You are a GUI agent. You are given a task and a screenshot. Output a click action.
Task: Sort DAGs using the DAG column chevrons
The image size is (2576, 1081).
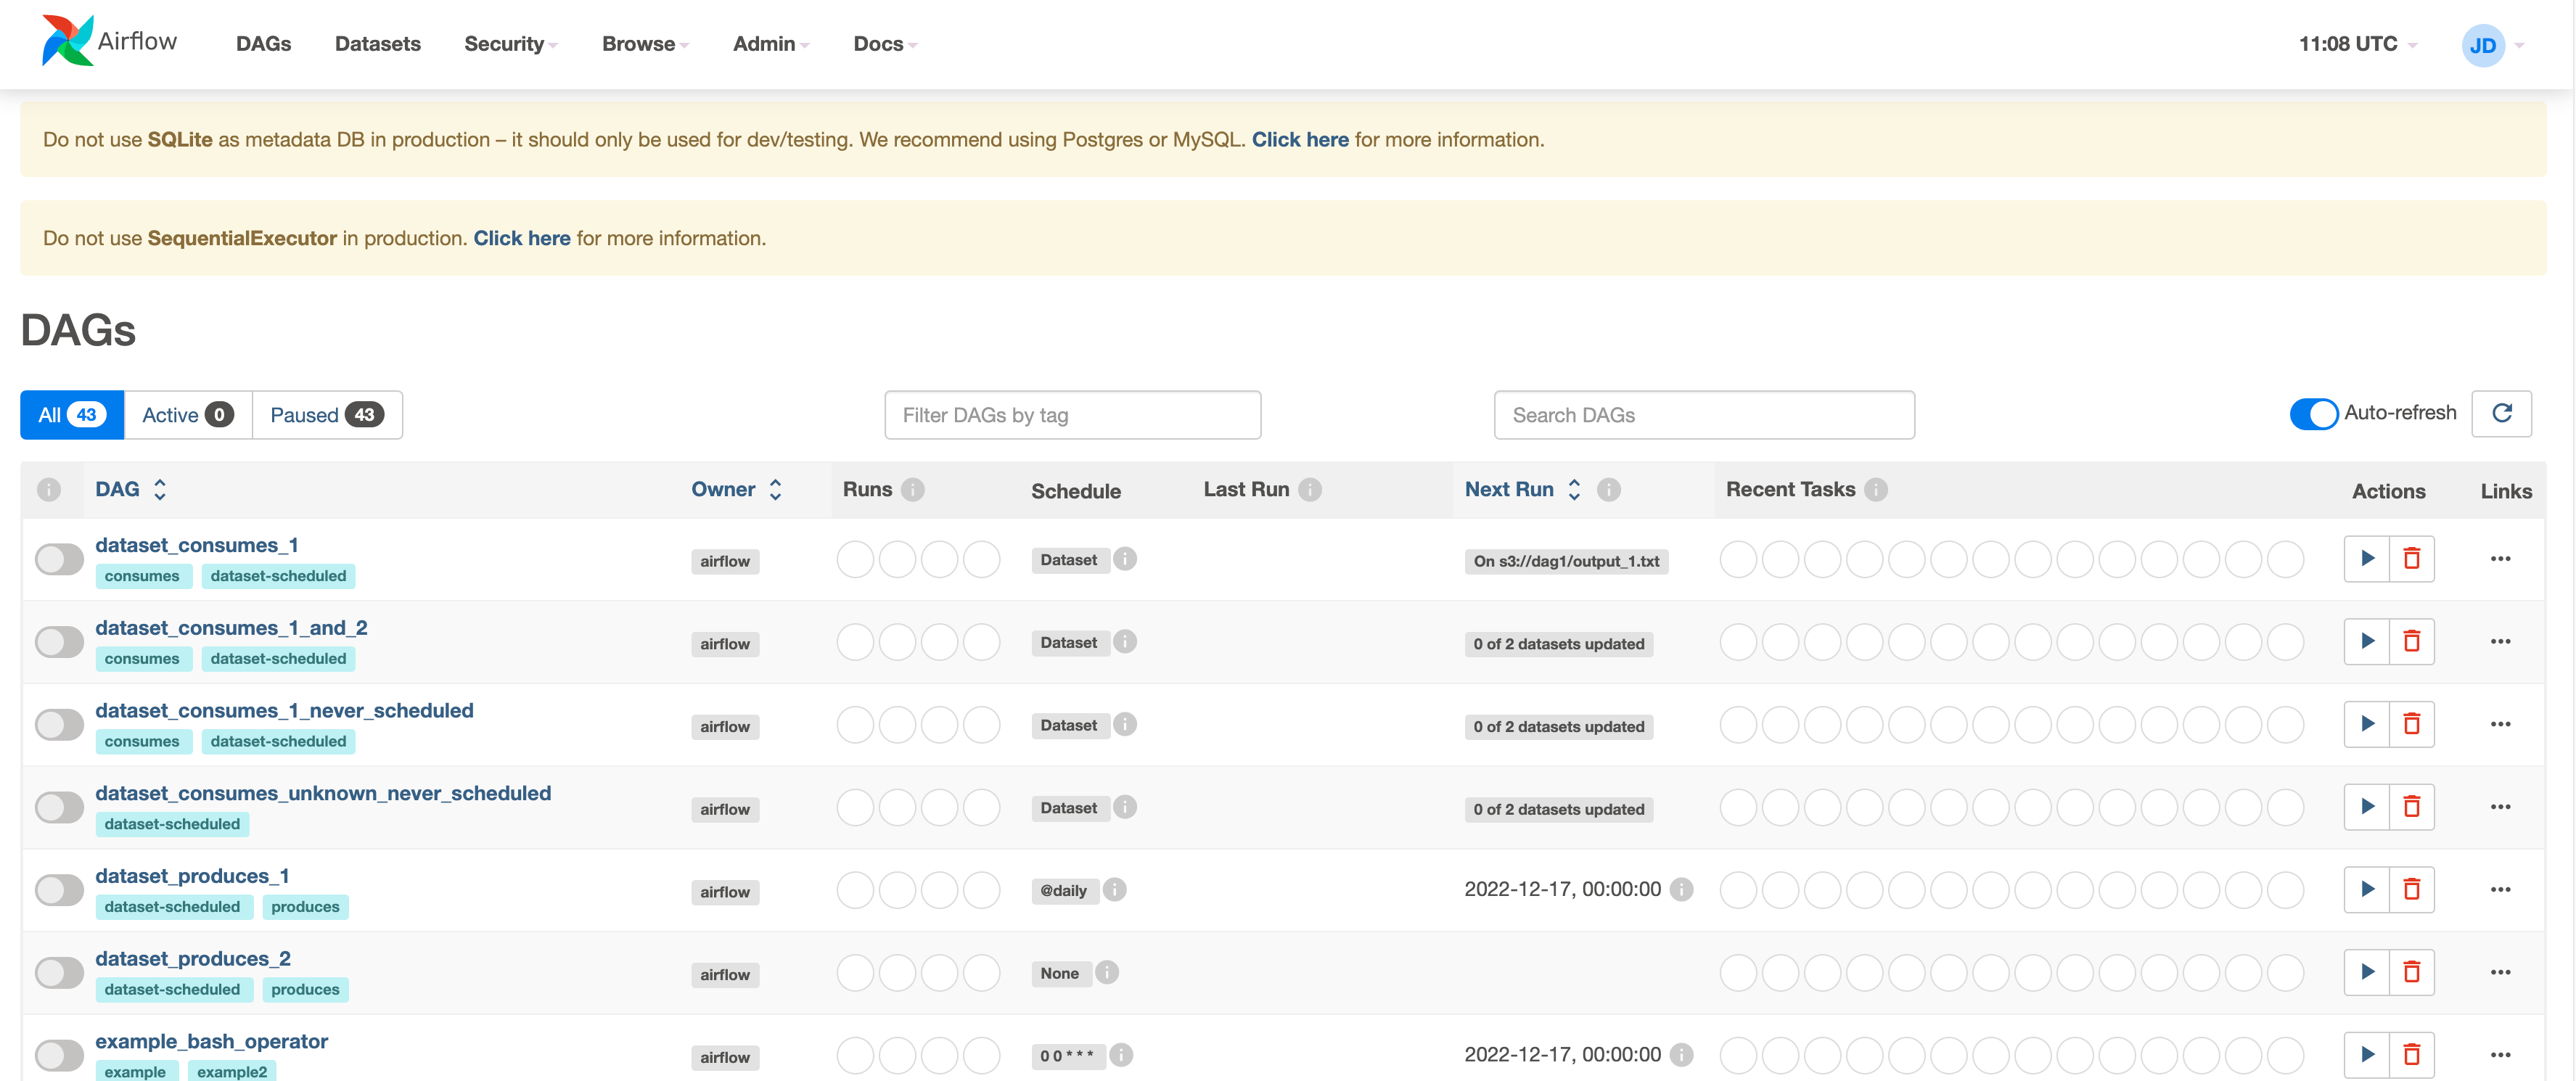tap(160, 489)
